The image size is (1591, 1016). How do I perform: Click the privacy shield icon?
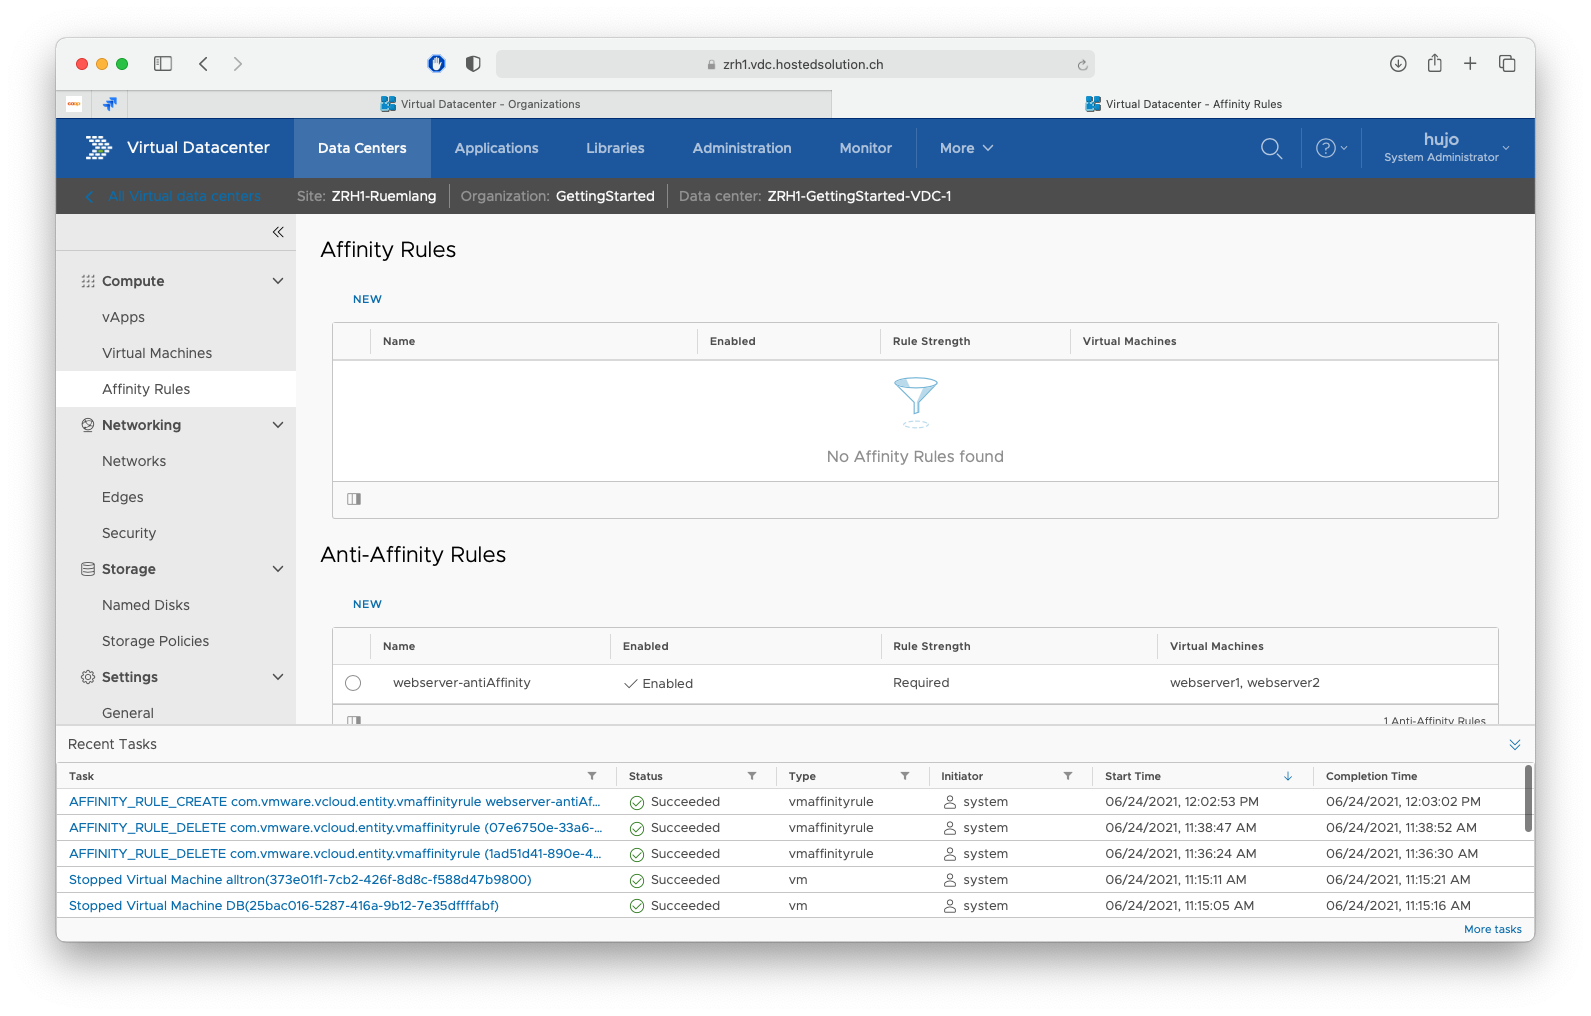[x=473, y=64]
